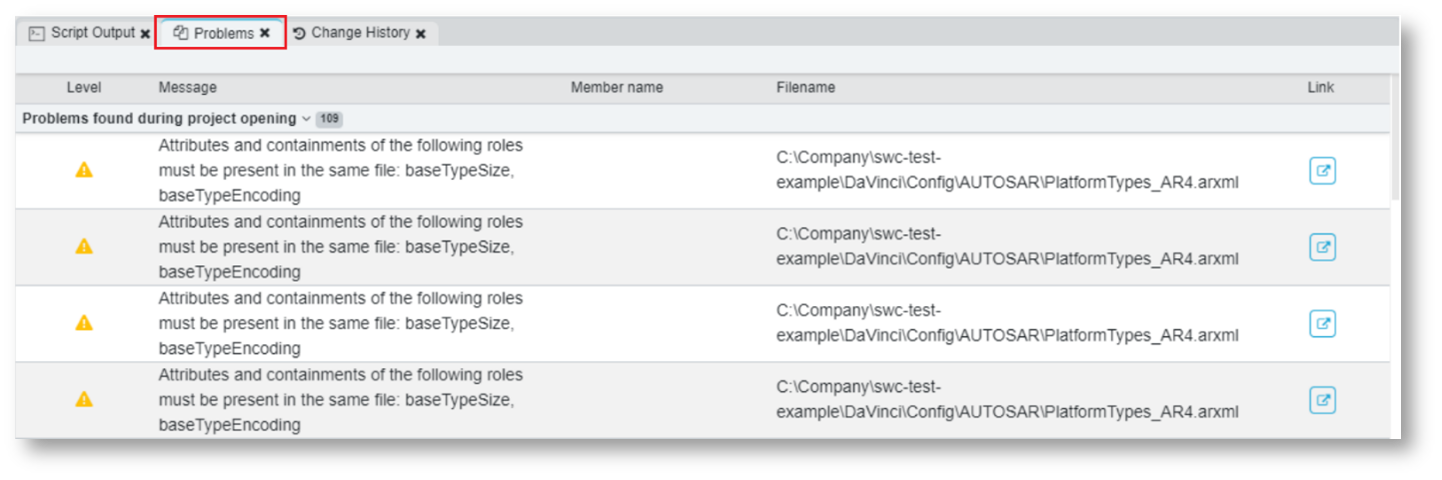Image resolution: width=1442 pixels, height=480 pixels.
Task: Close the Script Output tab
Action: (x=146, y=34)
